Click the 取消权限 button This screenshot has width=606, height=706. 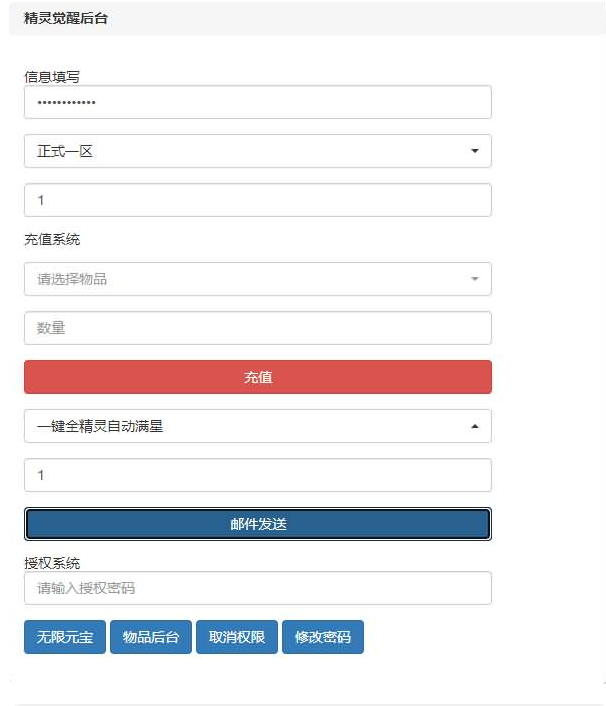[x=237, y=637]
